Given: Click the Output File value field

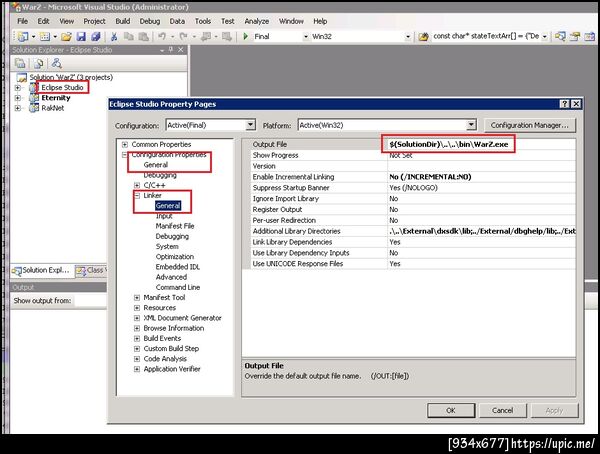Looking at the screenshot, I should (481, 144).
